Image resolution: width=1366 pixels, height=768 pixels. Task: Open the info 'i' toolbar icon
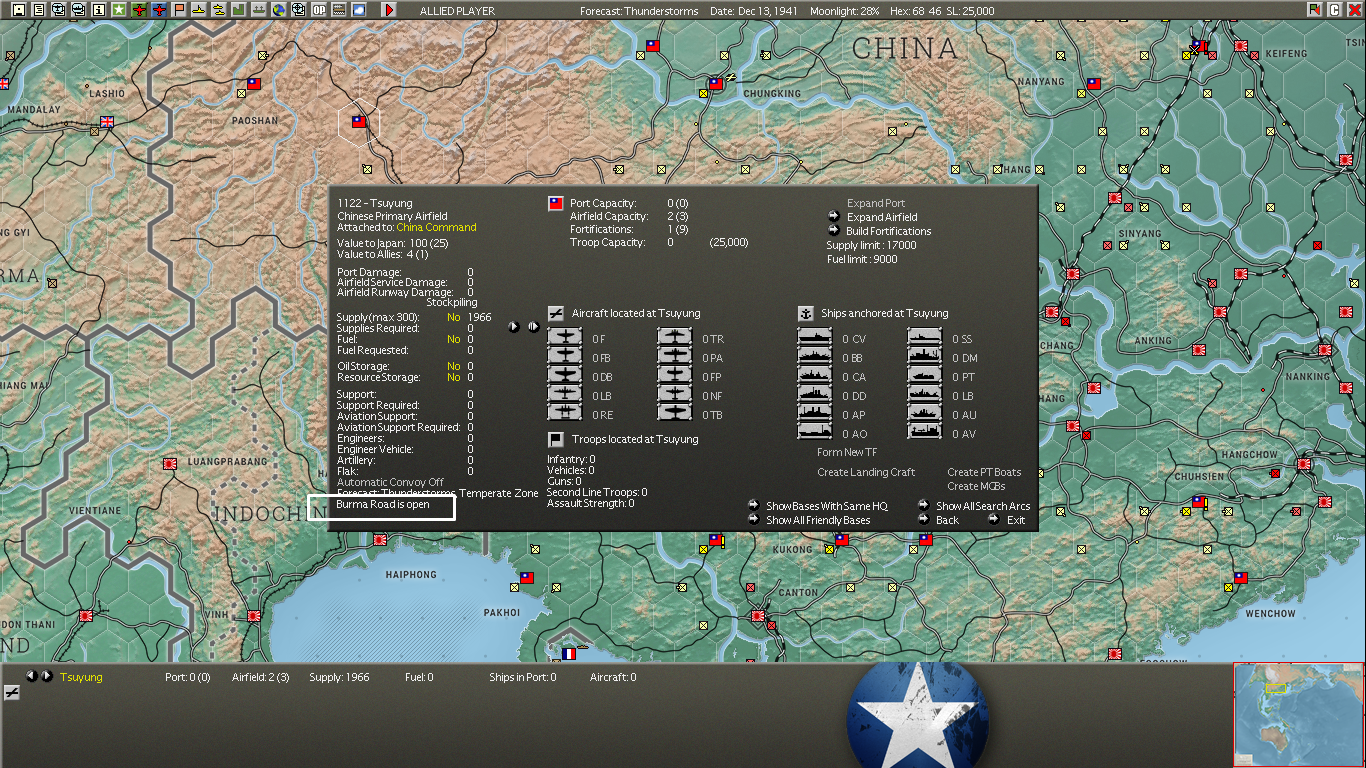click(99, 10)
